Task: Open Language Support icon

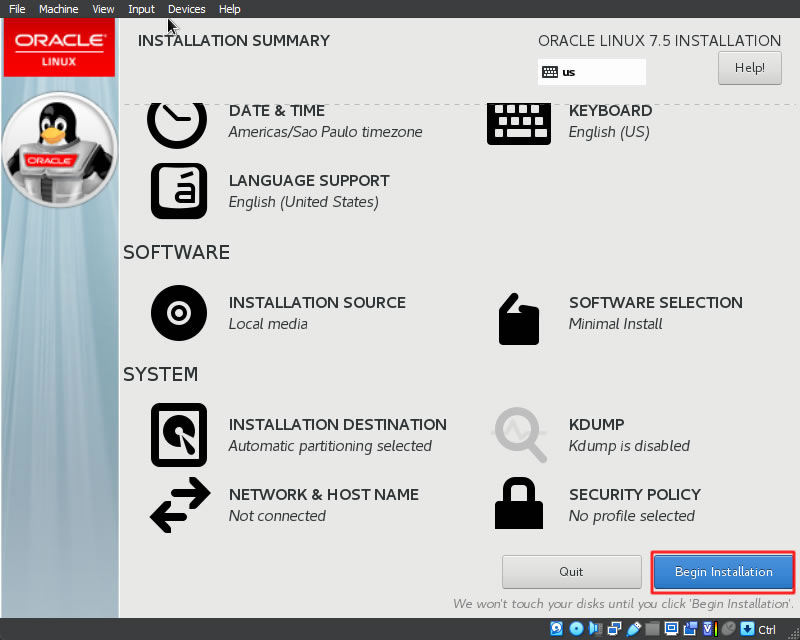Action: [179, 191]
